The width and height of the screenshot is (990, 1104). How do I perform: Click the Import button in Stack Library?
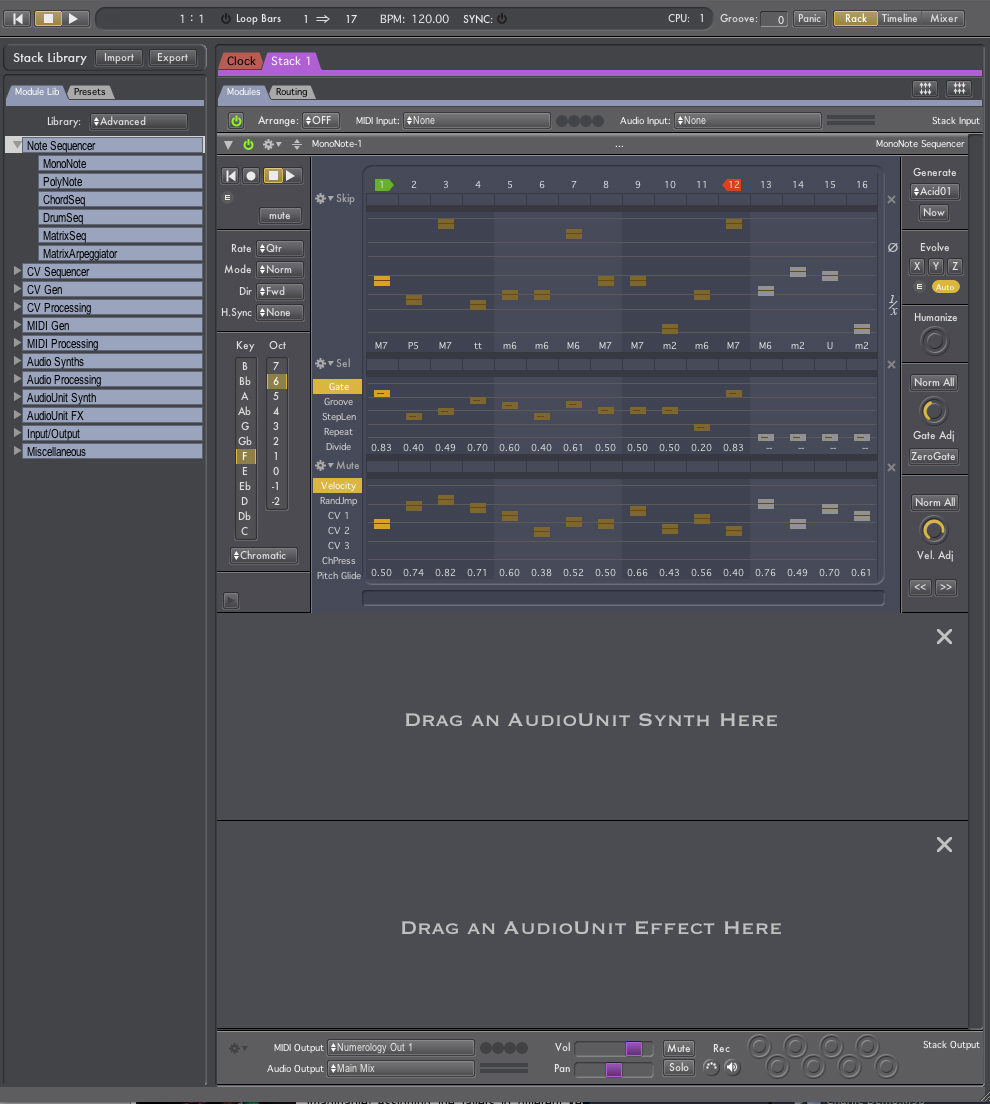click(119, 58)
